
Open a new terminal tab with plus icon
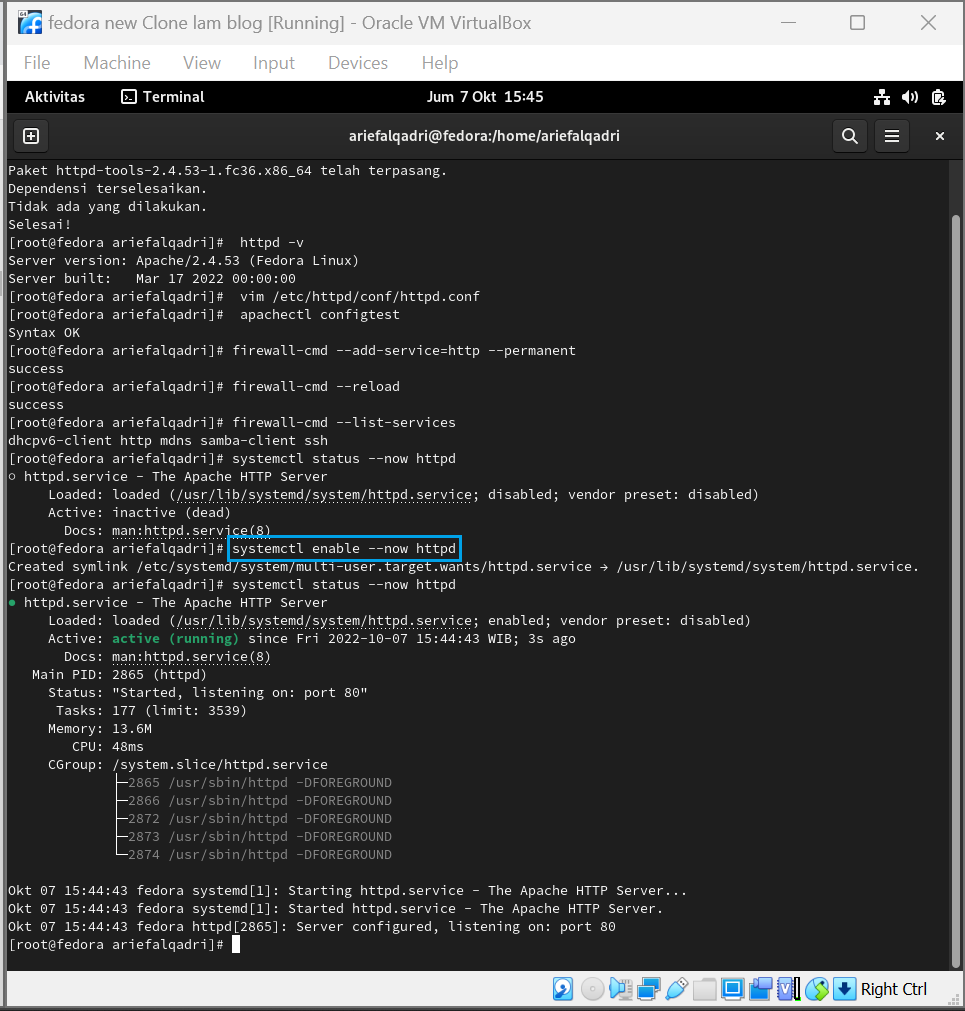pos(31,136)
